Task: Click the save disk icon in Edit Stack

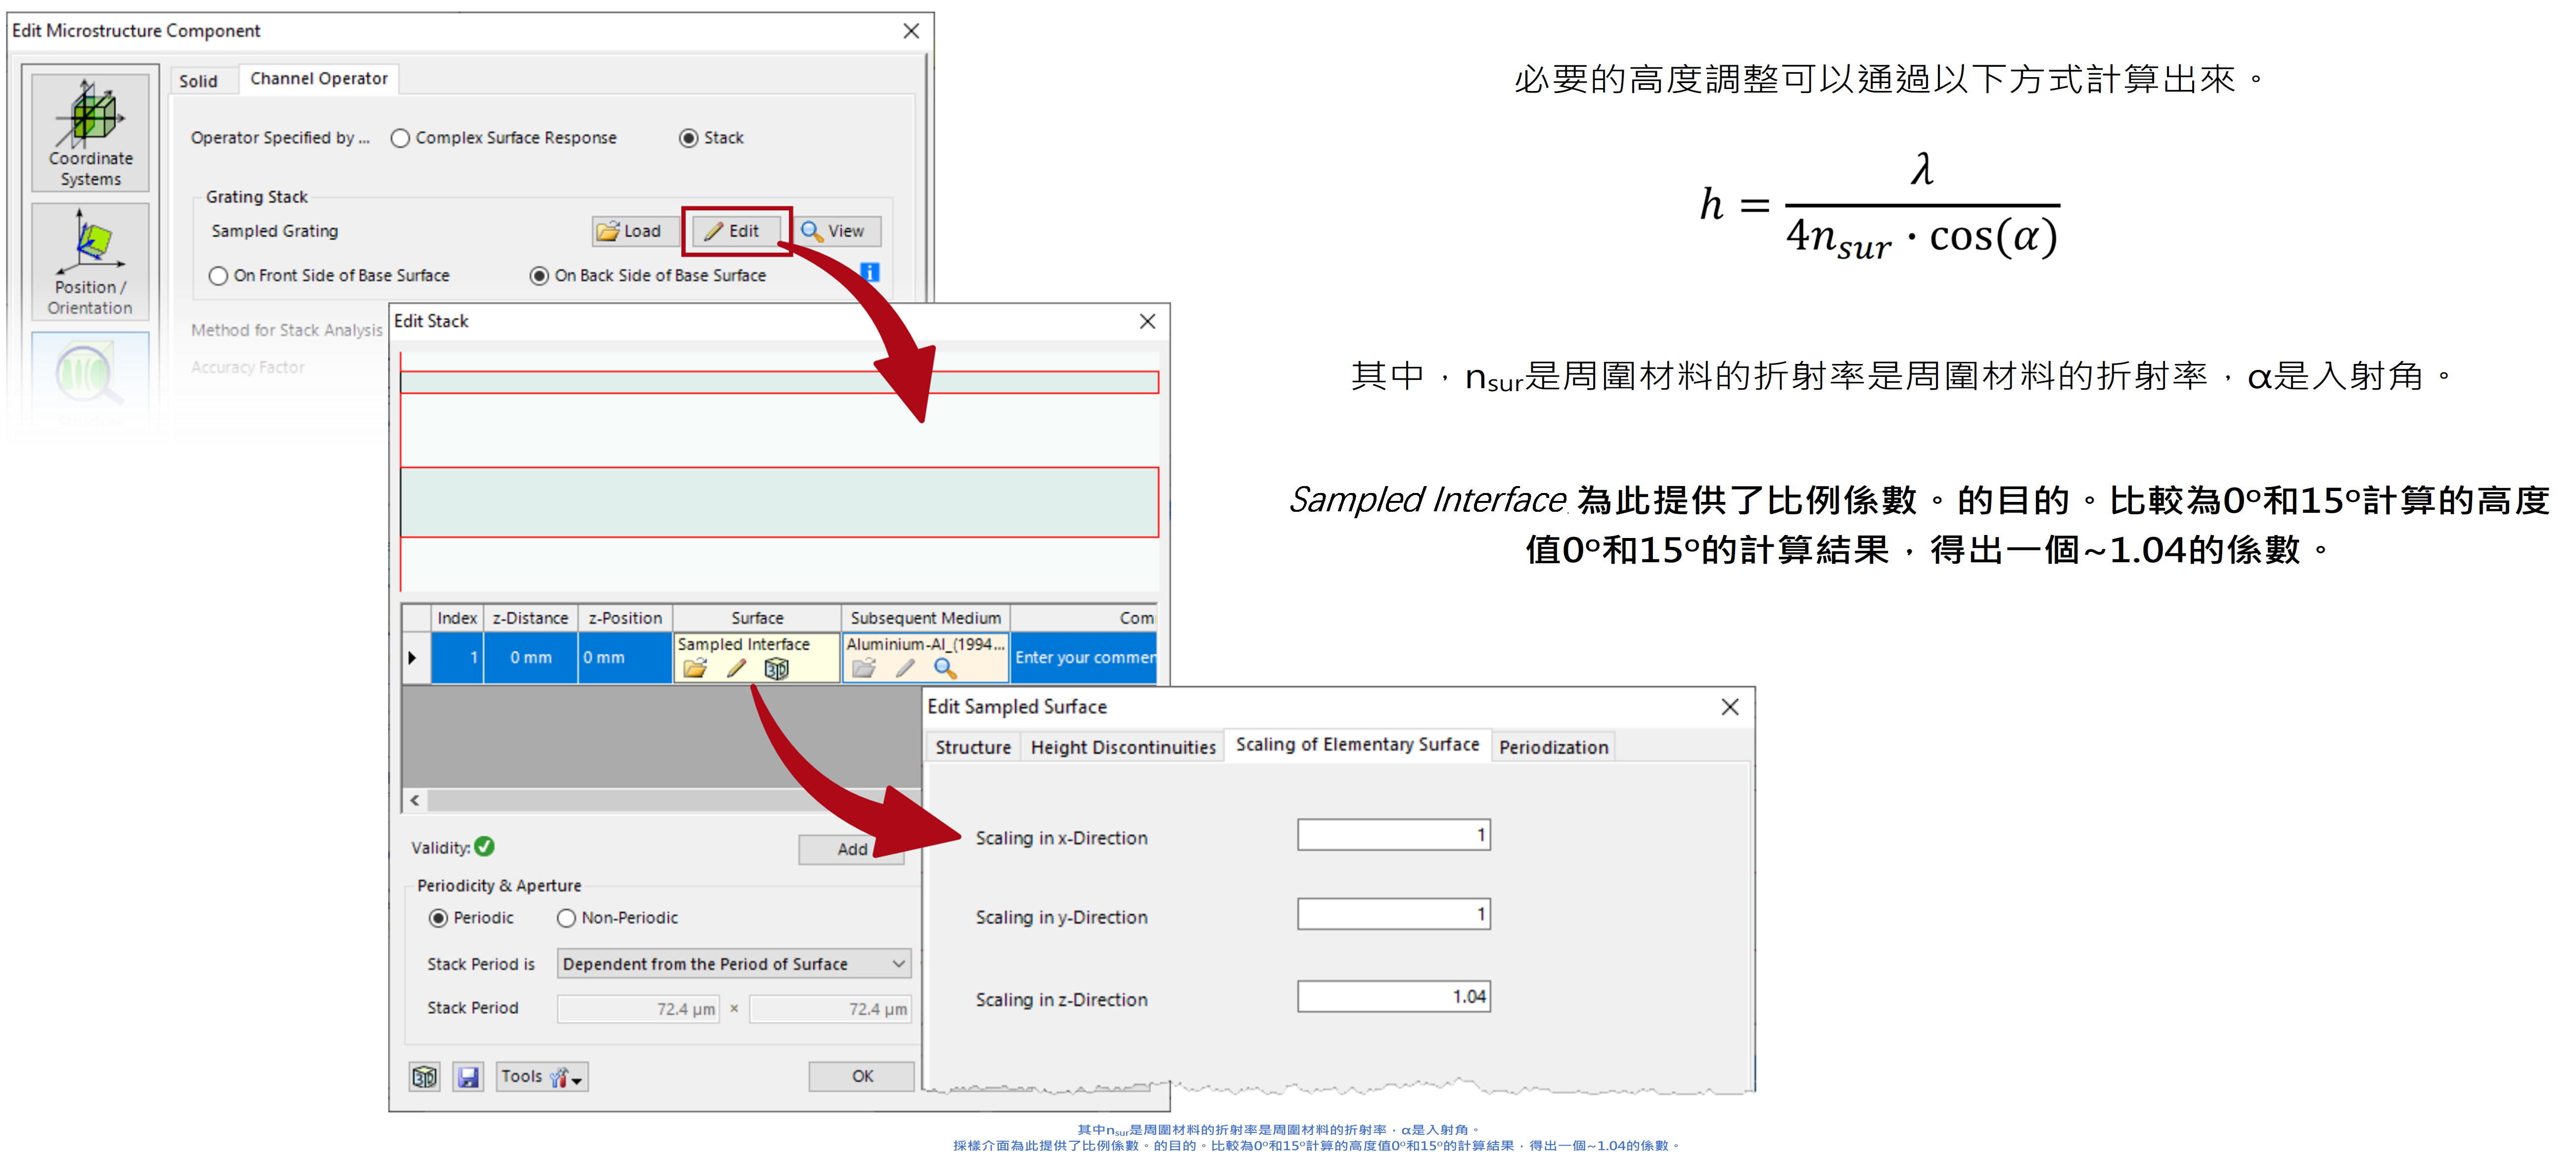Action: 468,1076
